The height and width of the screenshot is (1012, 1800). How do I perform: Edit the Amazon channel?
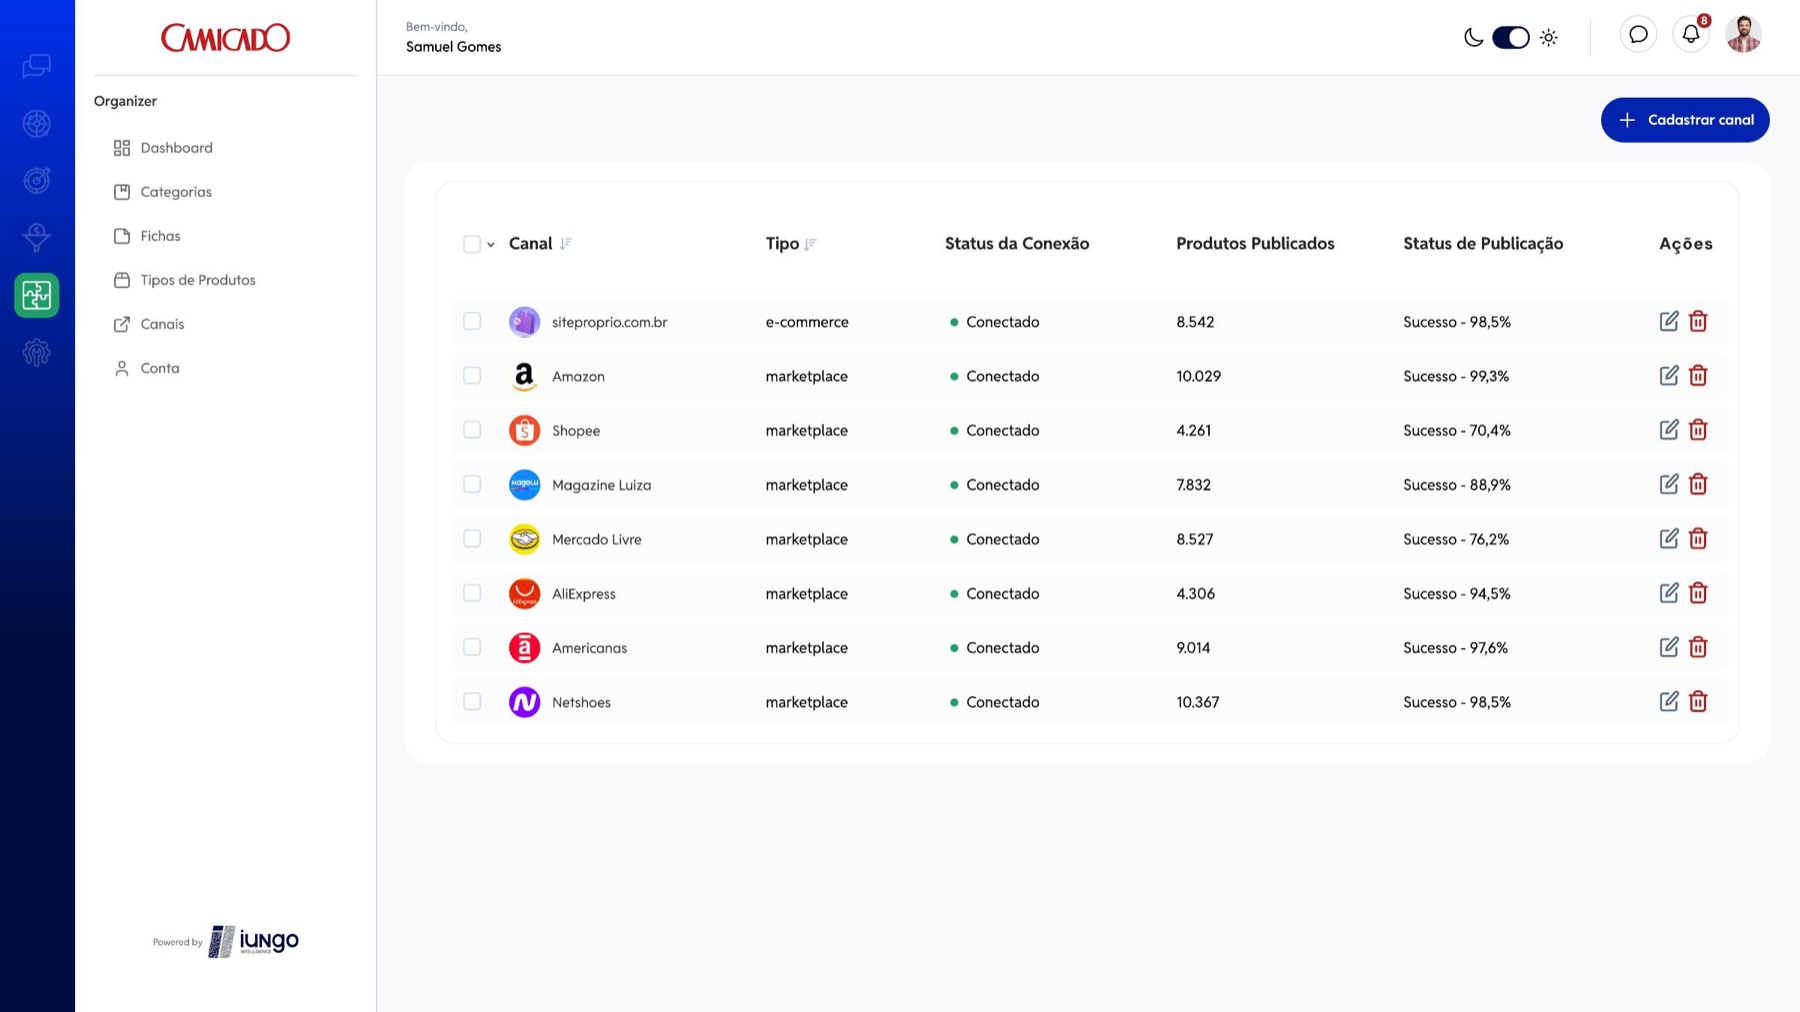[1669, 375]
